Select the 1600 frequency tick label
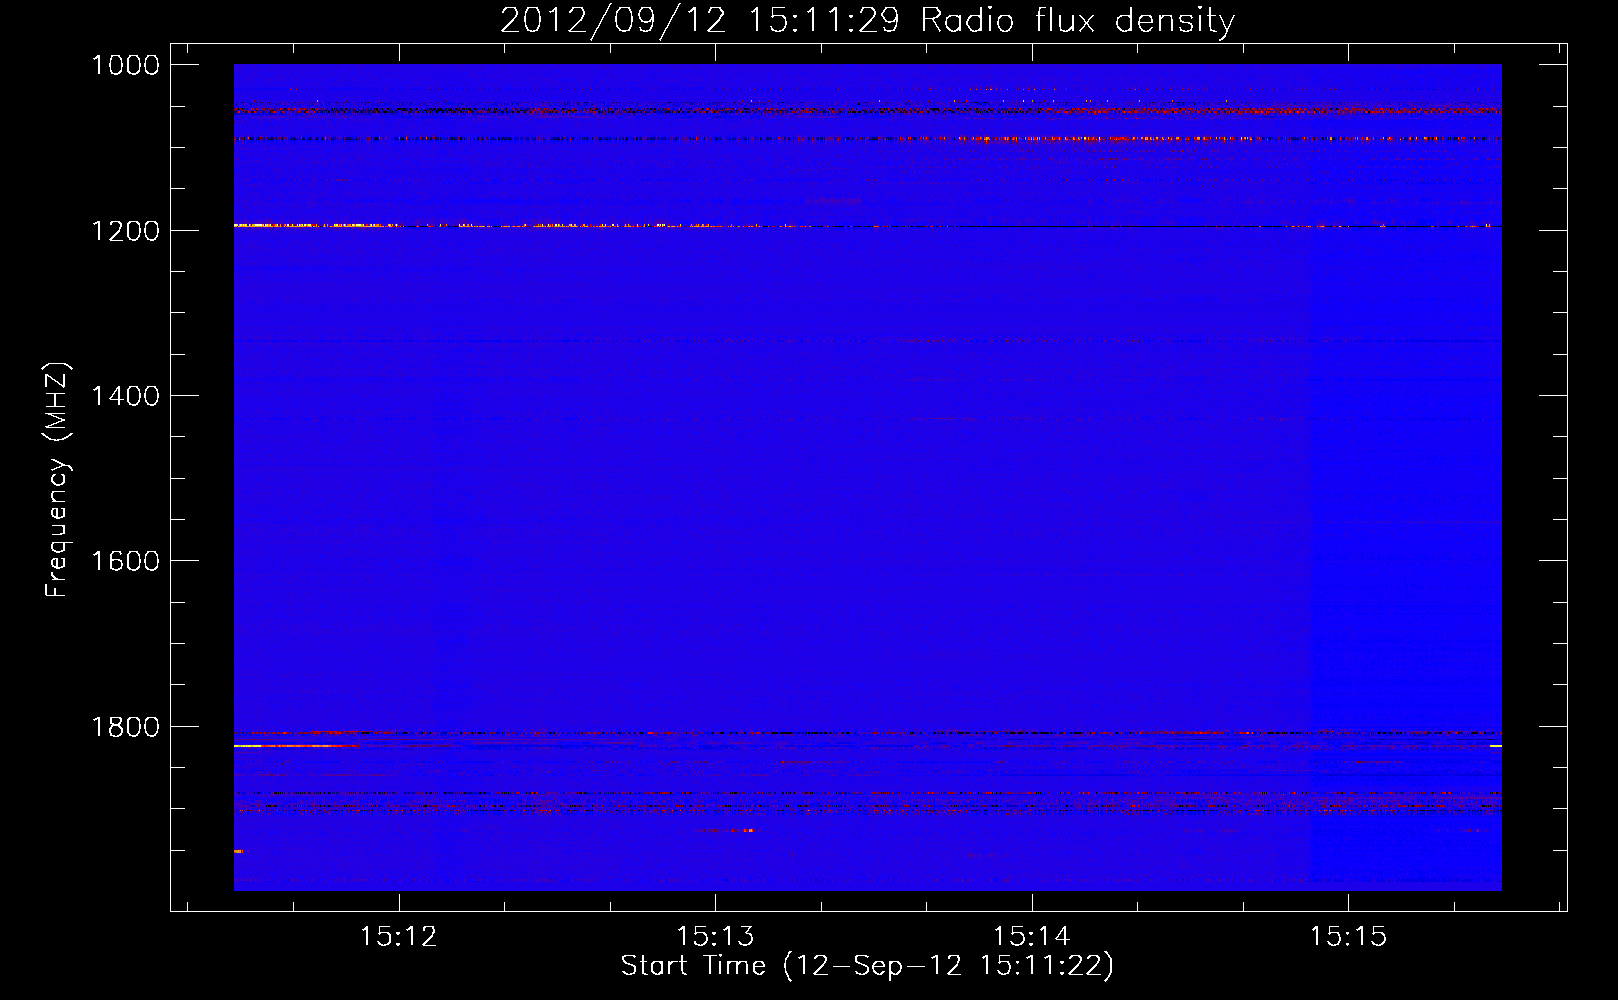 (x=126, y=561)
